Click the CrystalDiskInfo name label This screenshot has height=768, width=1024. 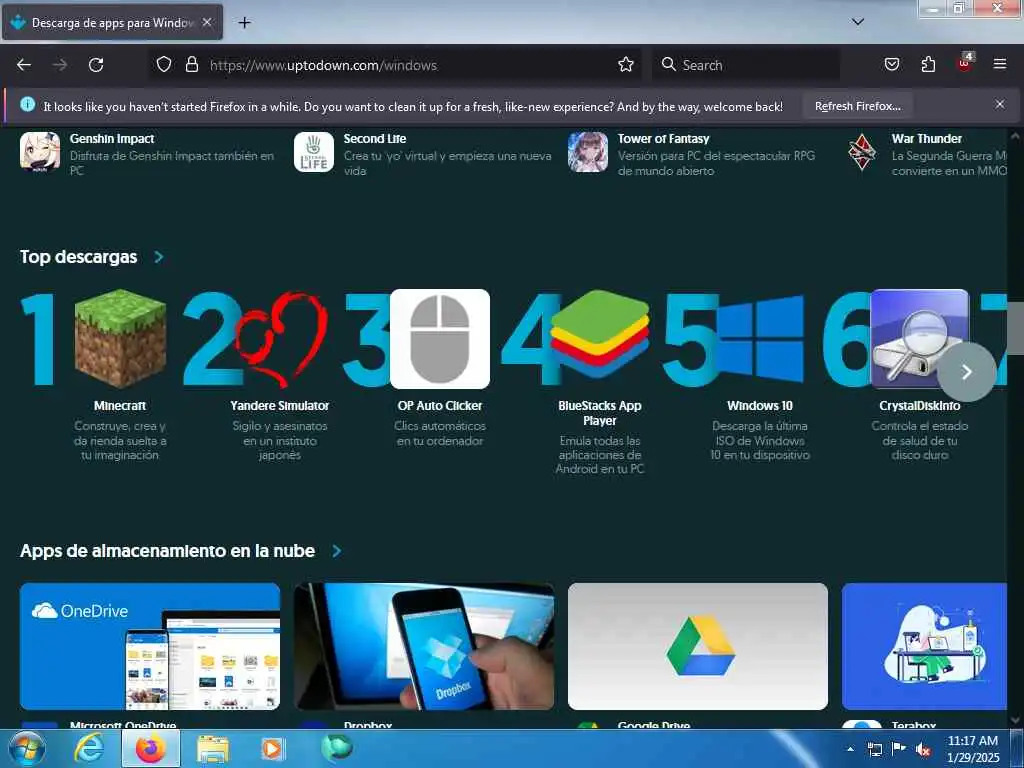(920, 406)
